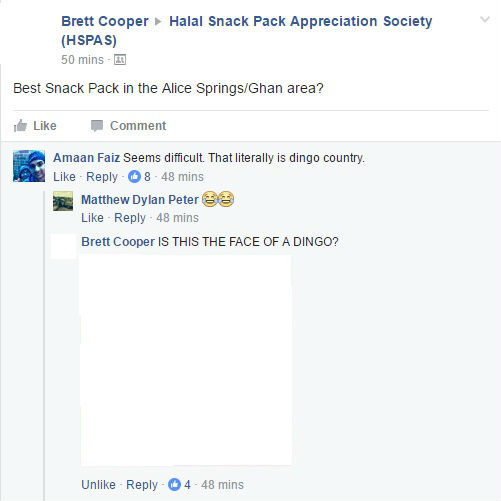The image size is (501, 501).
Task: Open Matthew Dylan Peter's avatar thumbnail
Action: tap(63, 201)
